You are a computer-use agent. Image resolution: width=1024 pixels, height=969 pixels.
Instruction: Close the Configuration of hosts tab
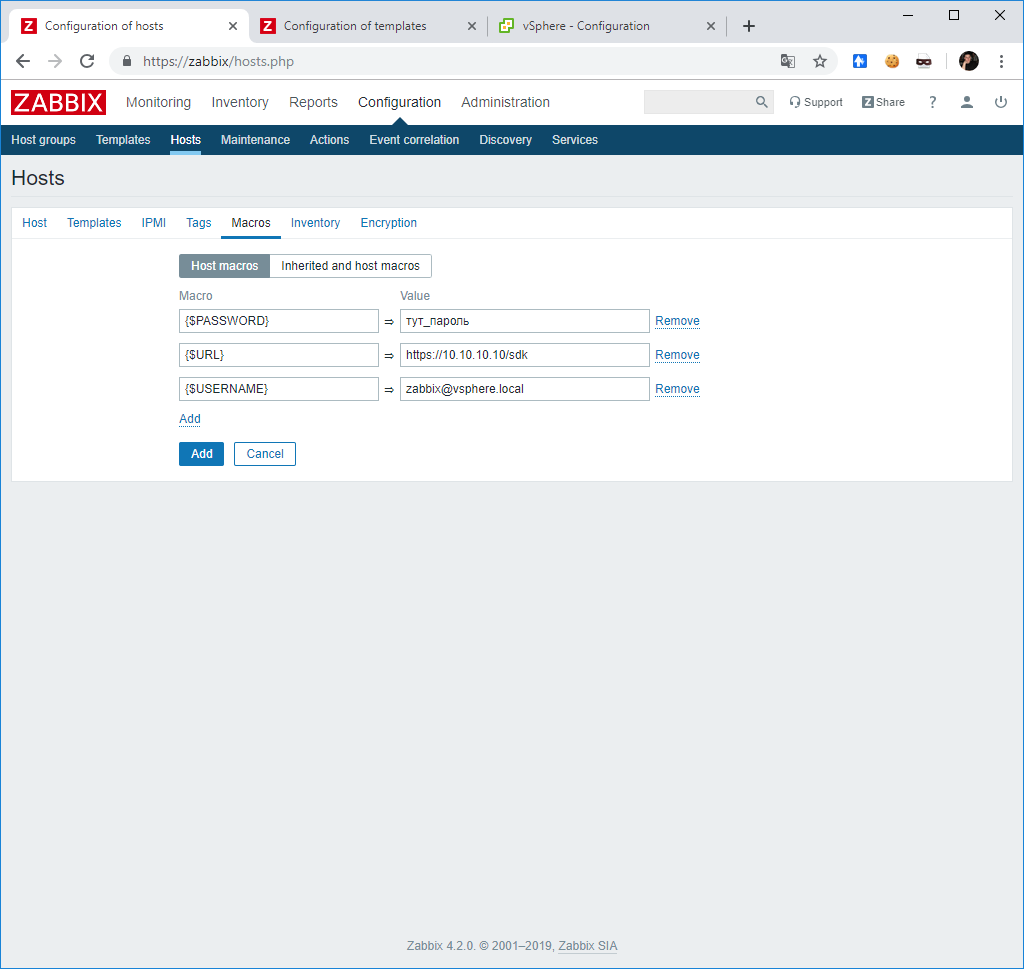232,26
